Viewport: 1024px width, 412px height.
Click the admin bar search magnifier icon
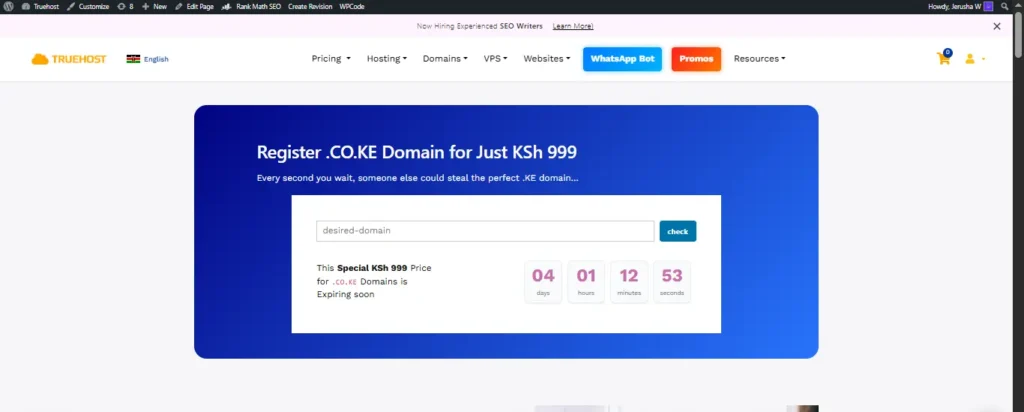(x=1004, y=7)
